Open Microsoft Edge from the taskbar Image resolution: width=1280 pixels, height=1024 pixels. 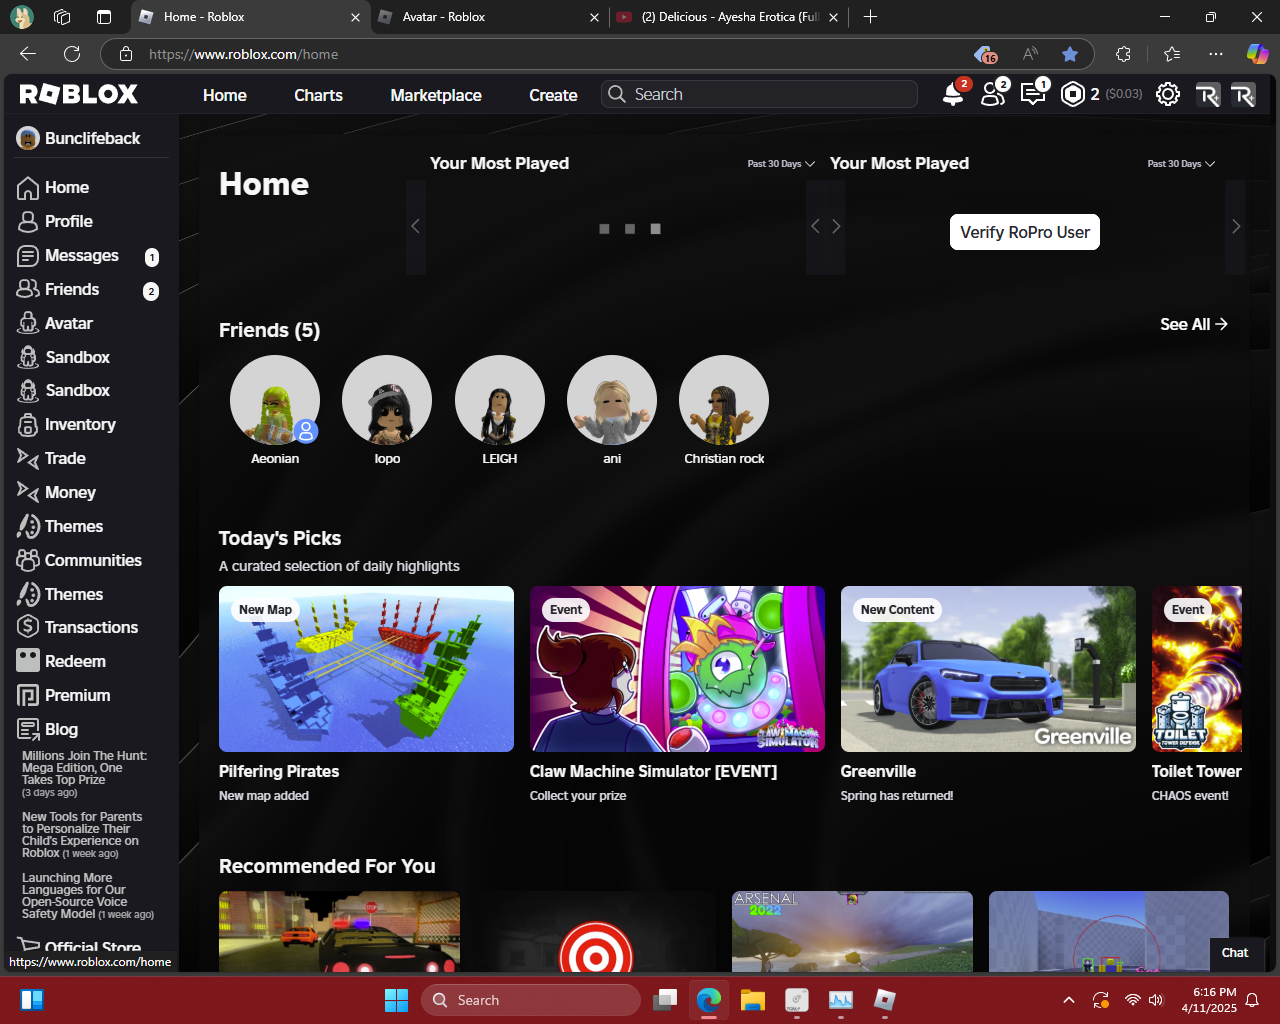coord(709,1000)
